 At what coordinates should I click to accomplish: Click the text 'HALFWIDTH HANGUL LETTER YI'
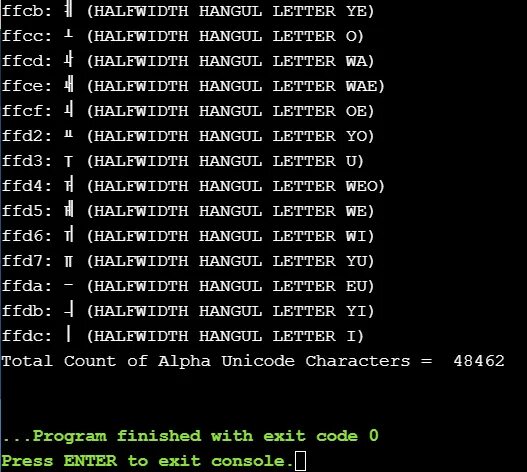[231, 311]
